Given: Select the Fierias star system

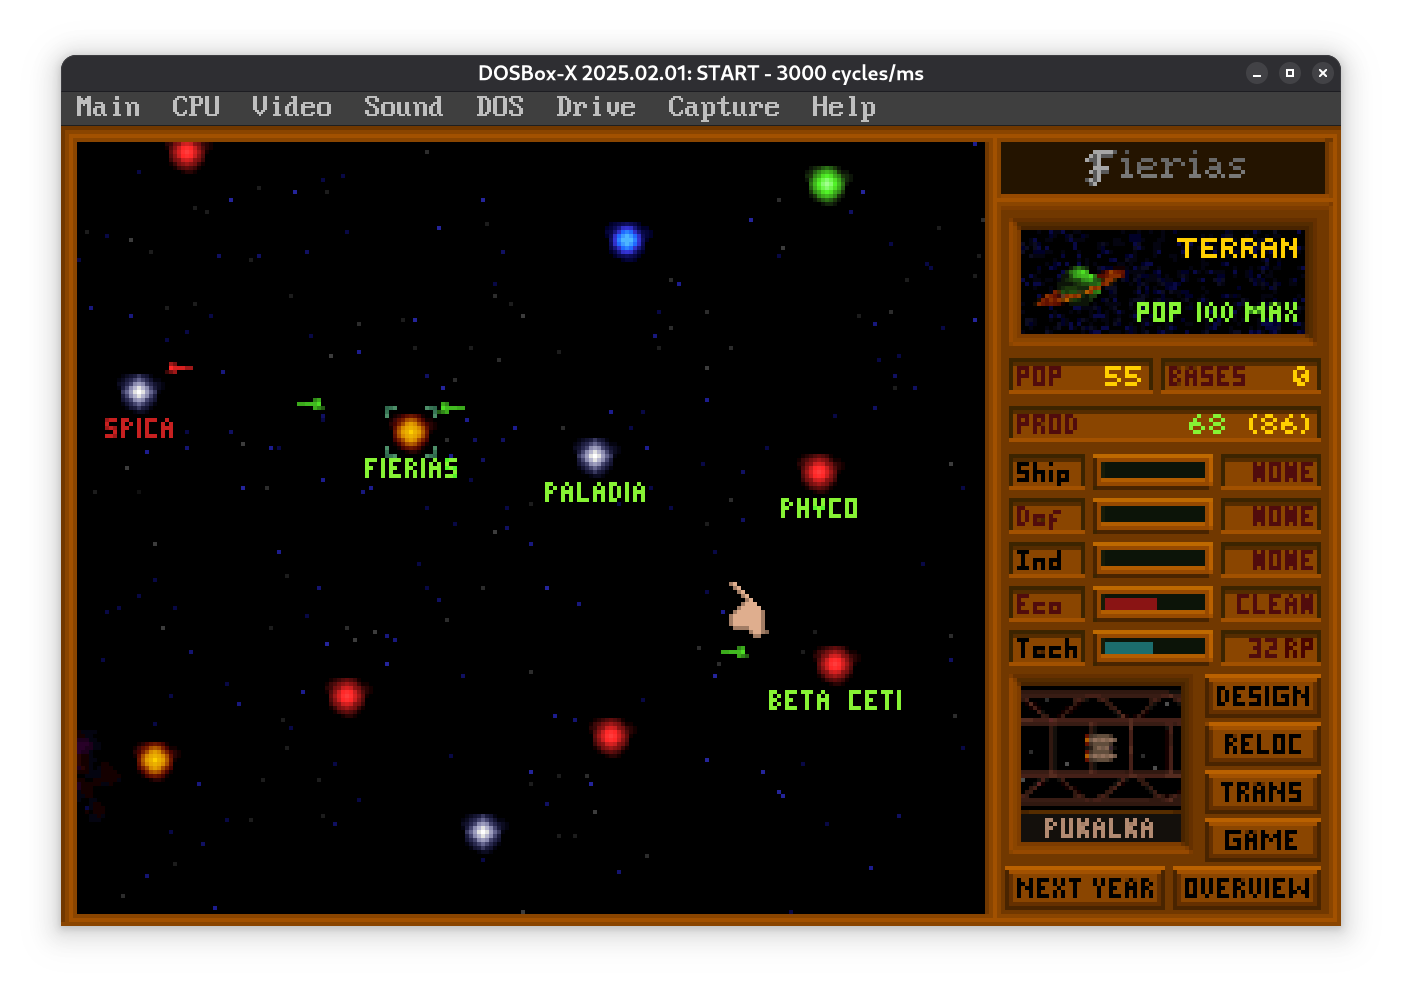Looking at the screenshot, I should (410, 432).
